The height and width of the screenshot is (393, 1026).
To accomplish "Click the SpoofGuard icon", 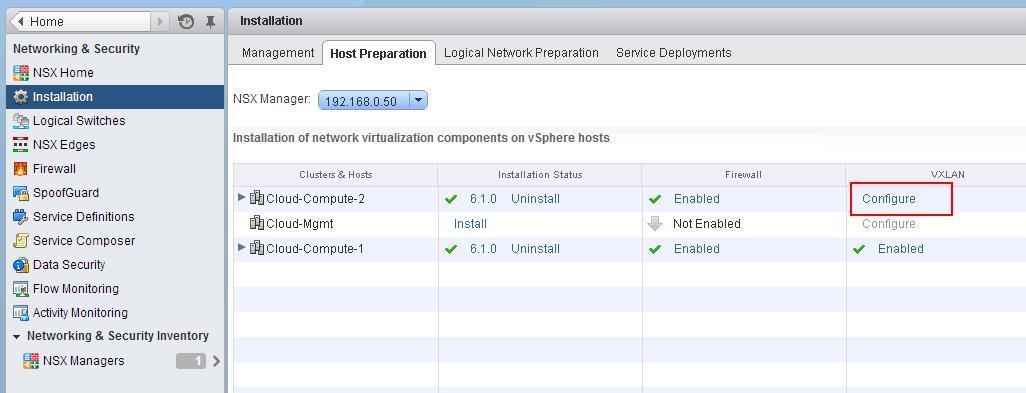I will point(21,193).
